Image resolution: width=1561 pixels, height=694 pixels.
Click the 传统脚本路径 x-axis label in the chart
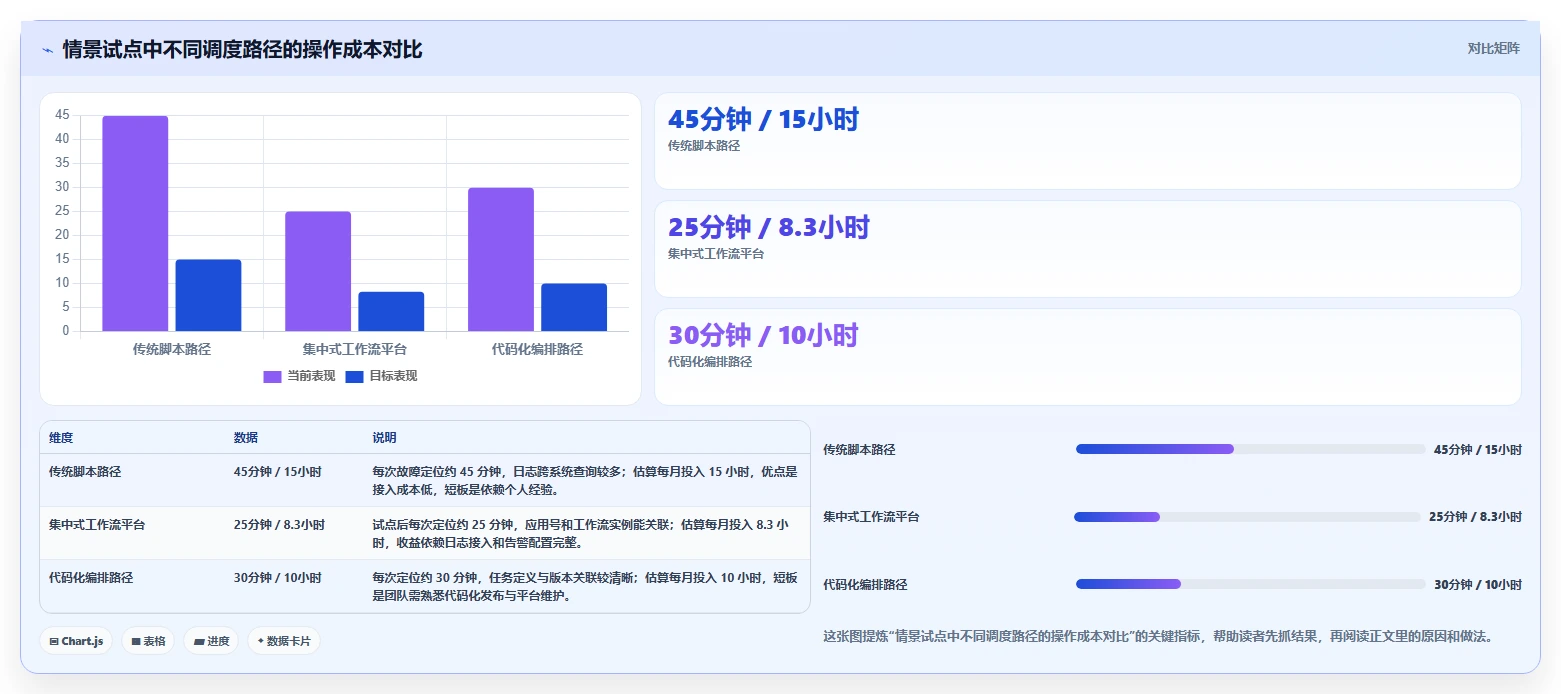click(x=172, y=350)
